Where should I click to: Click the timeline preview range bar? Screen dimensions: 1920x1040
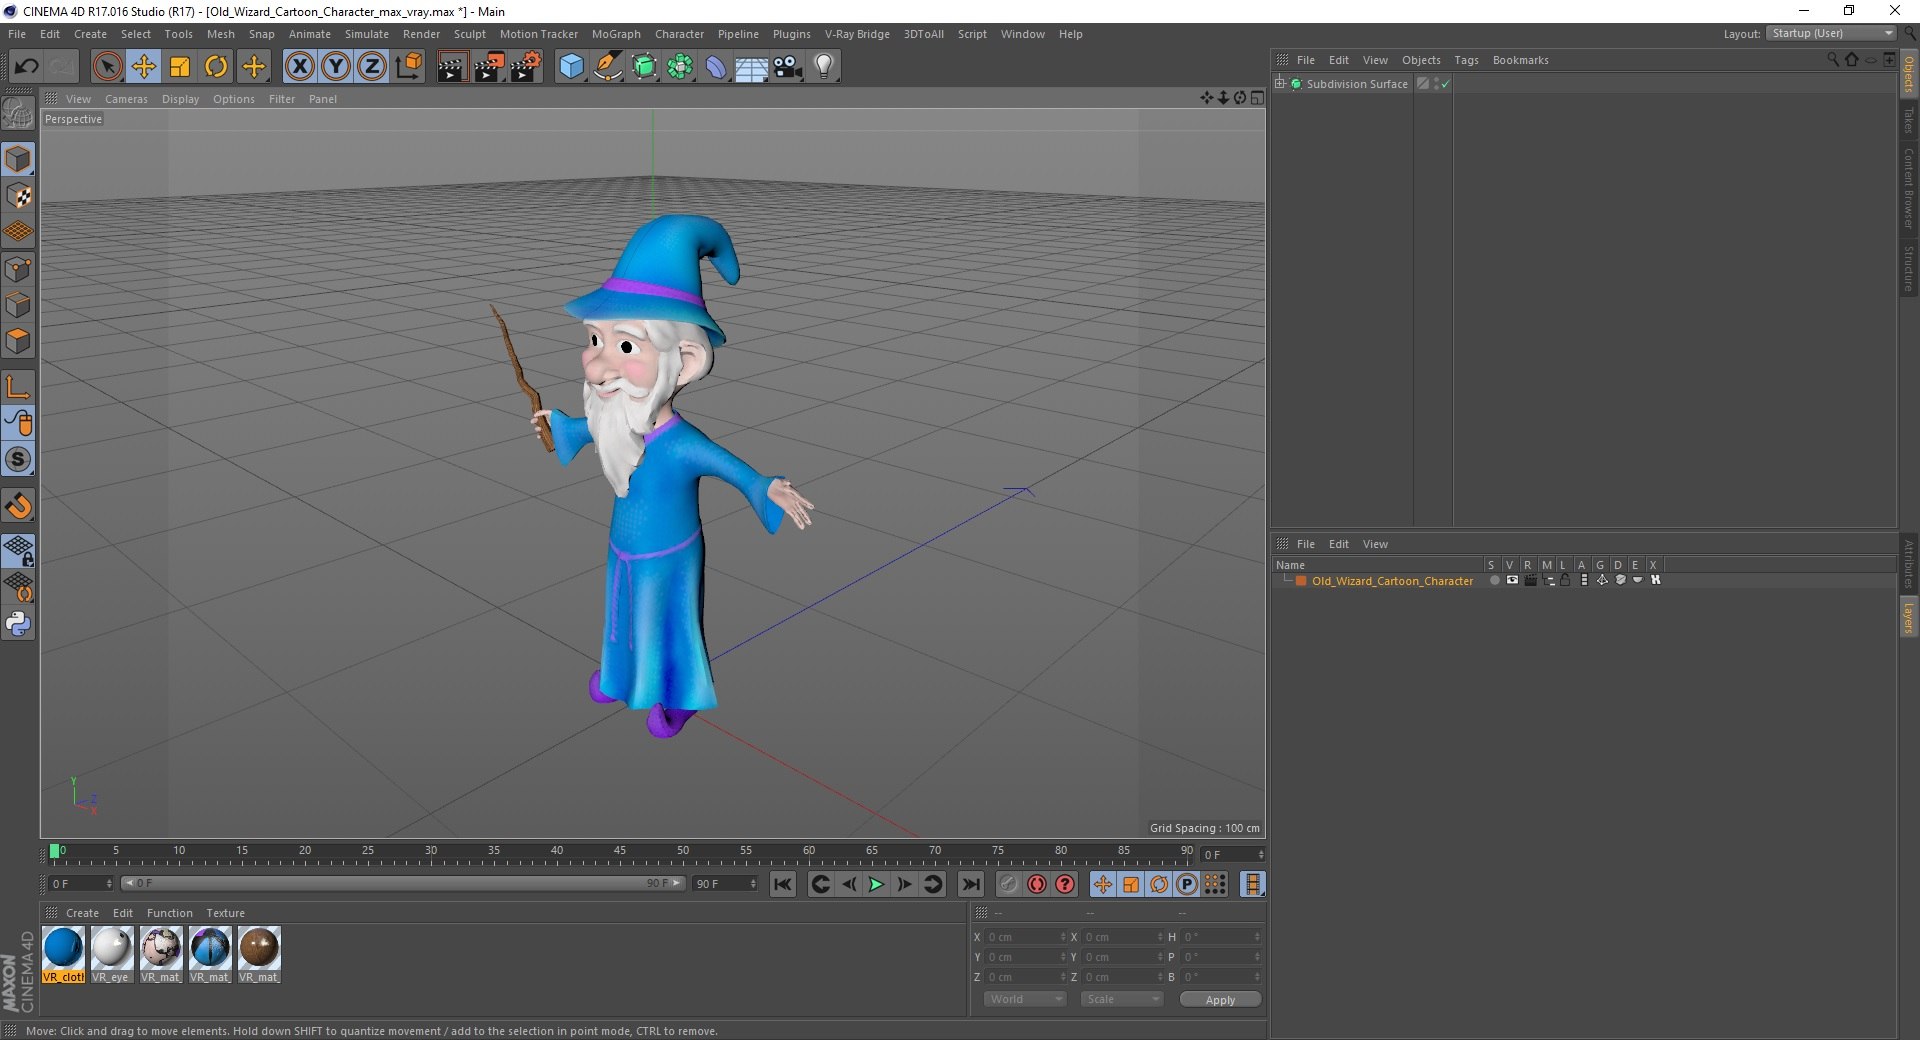pyautogui.click(x=403, y=883)
